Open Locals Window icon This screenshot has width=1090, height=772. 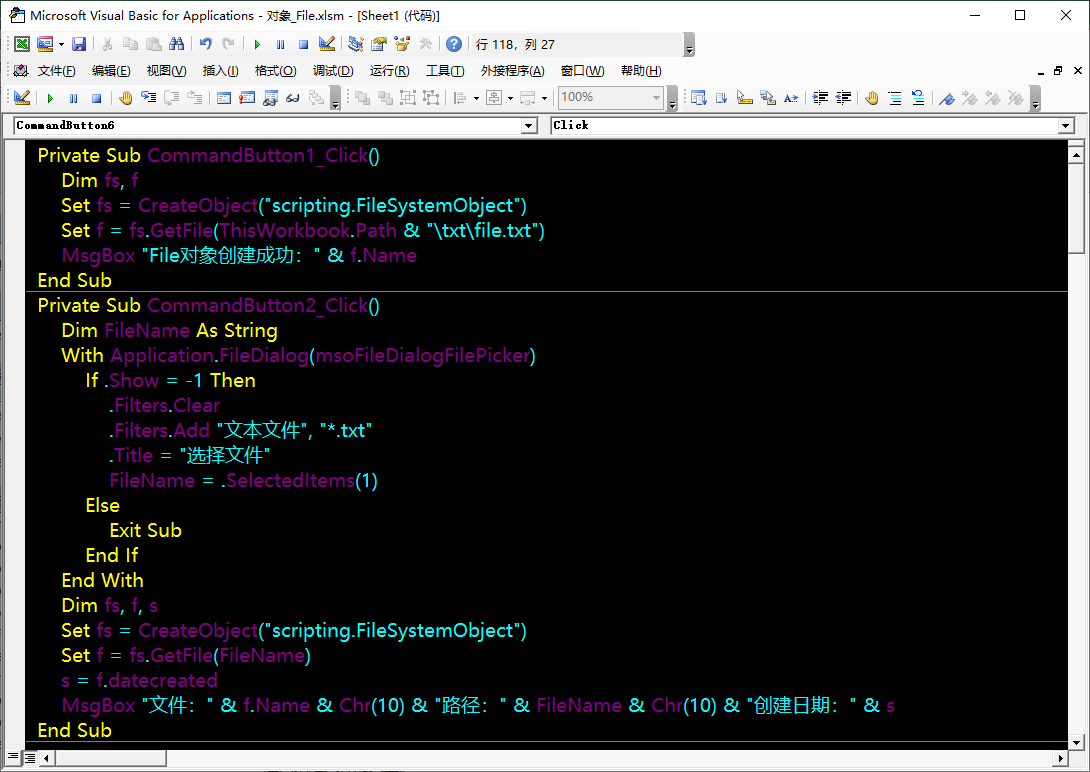click(224, 98)
